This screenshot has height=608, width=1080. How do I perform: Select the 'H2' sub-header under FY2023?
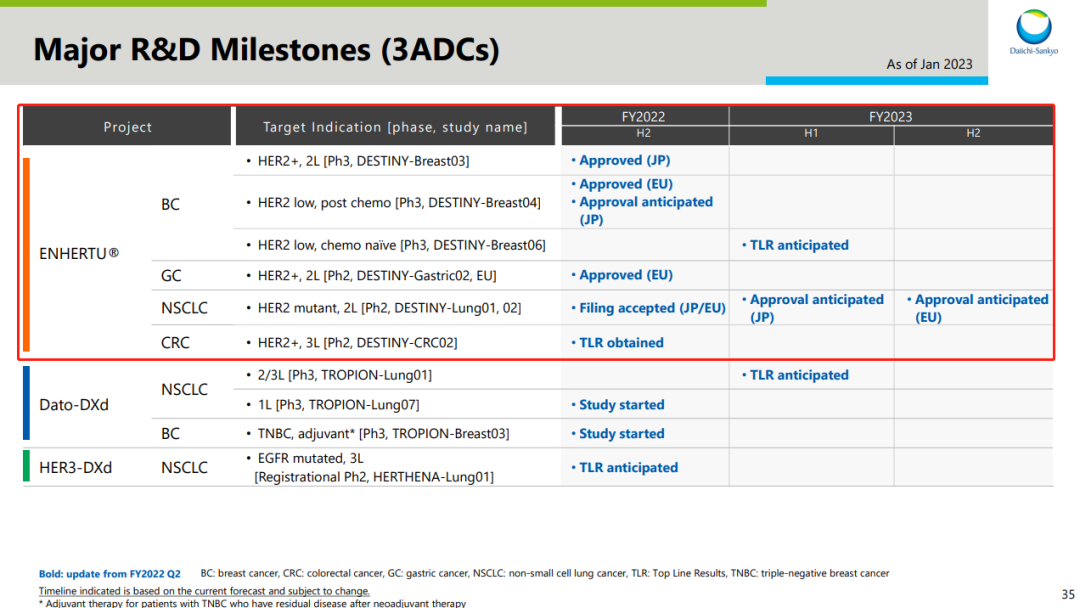973,134
